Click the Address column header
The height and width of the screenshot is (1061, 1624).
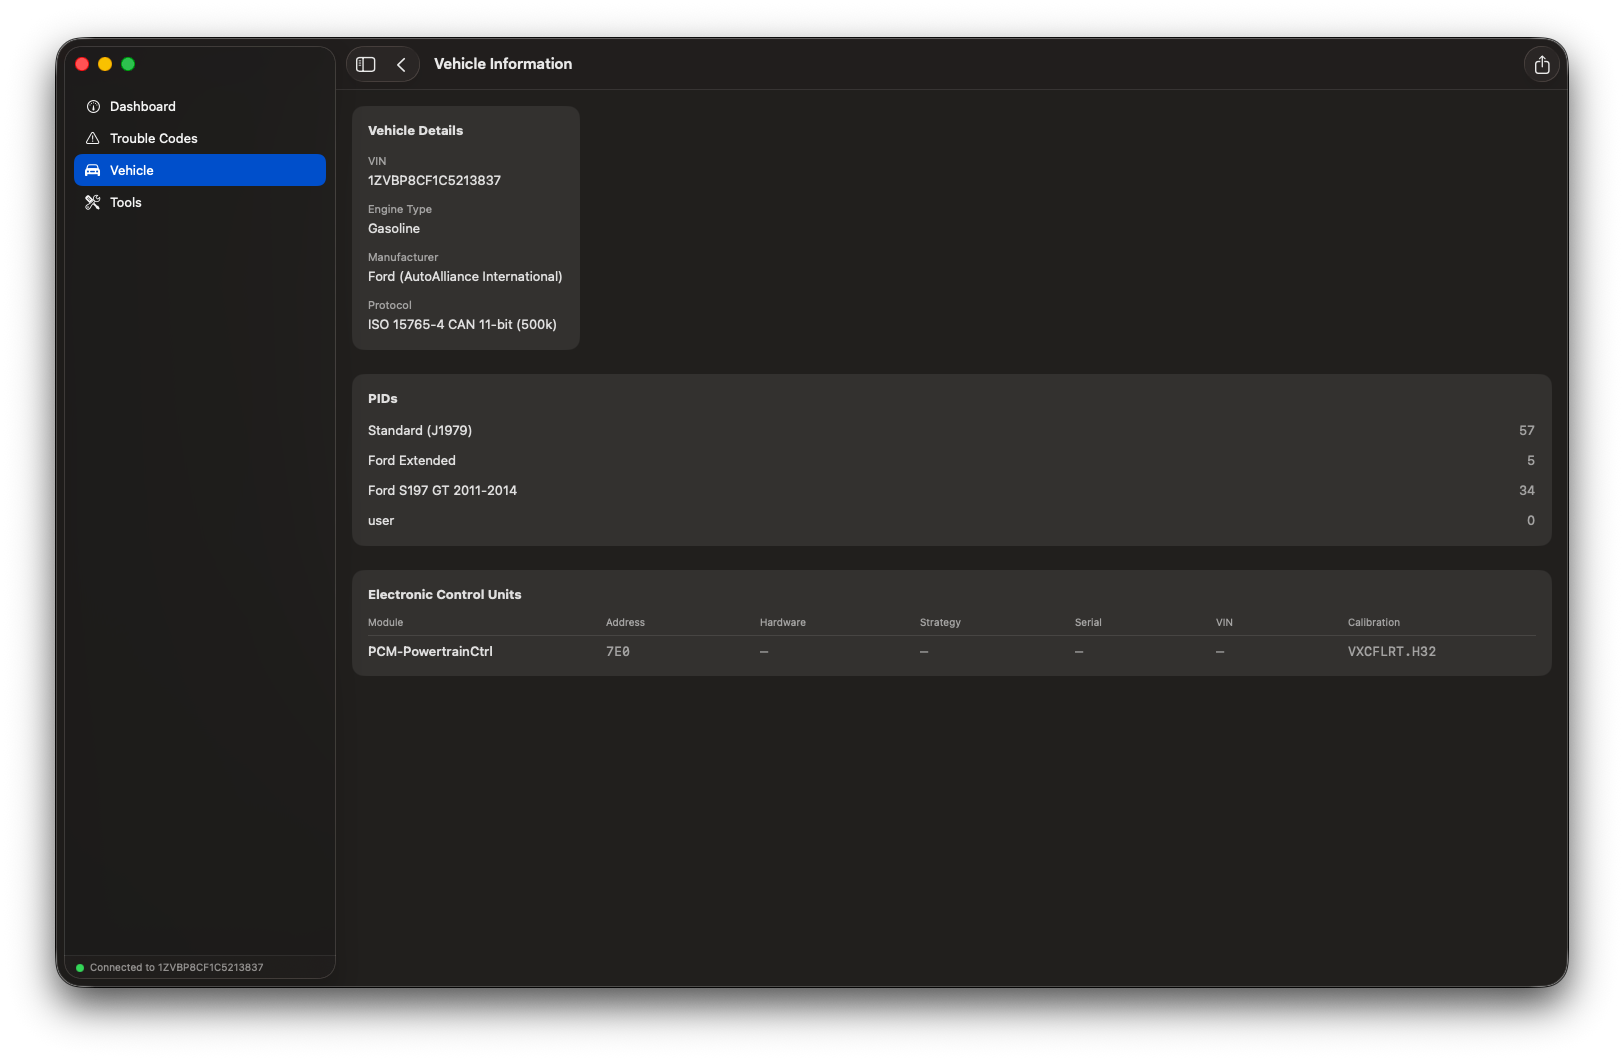pos(625,623)
